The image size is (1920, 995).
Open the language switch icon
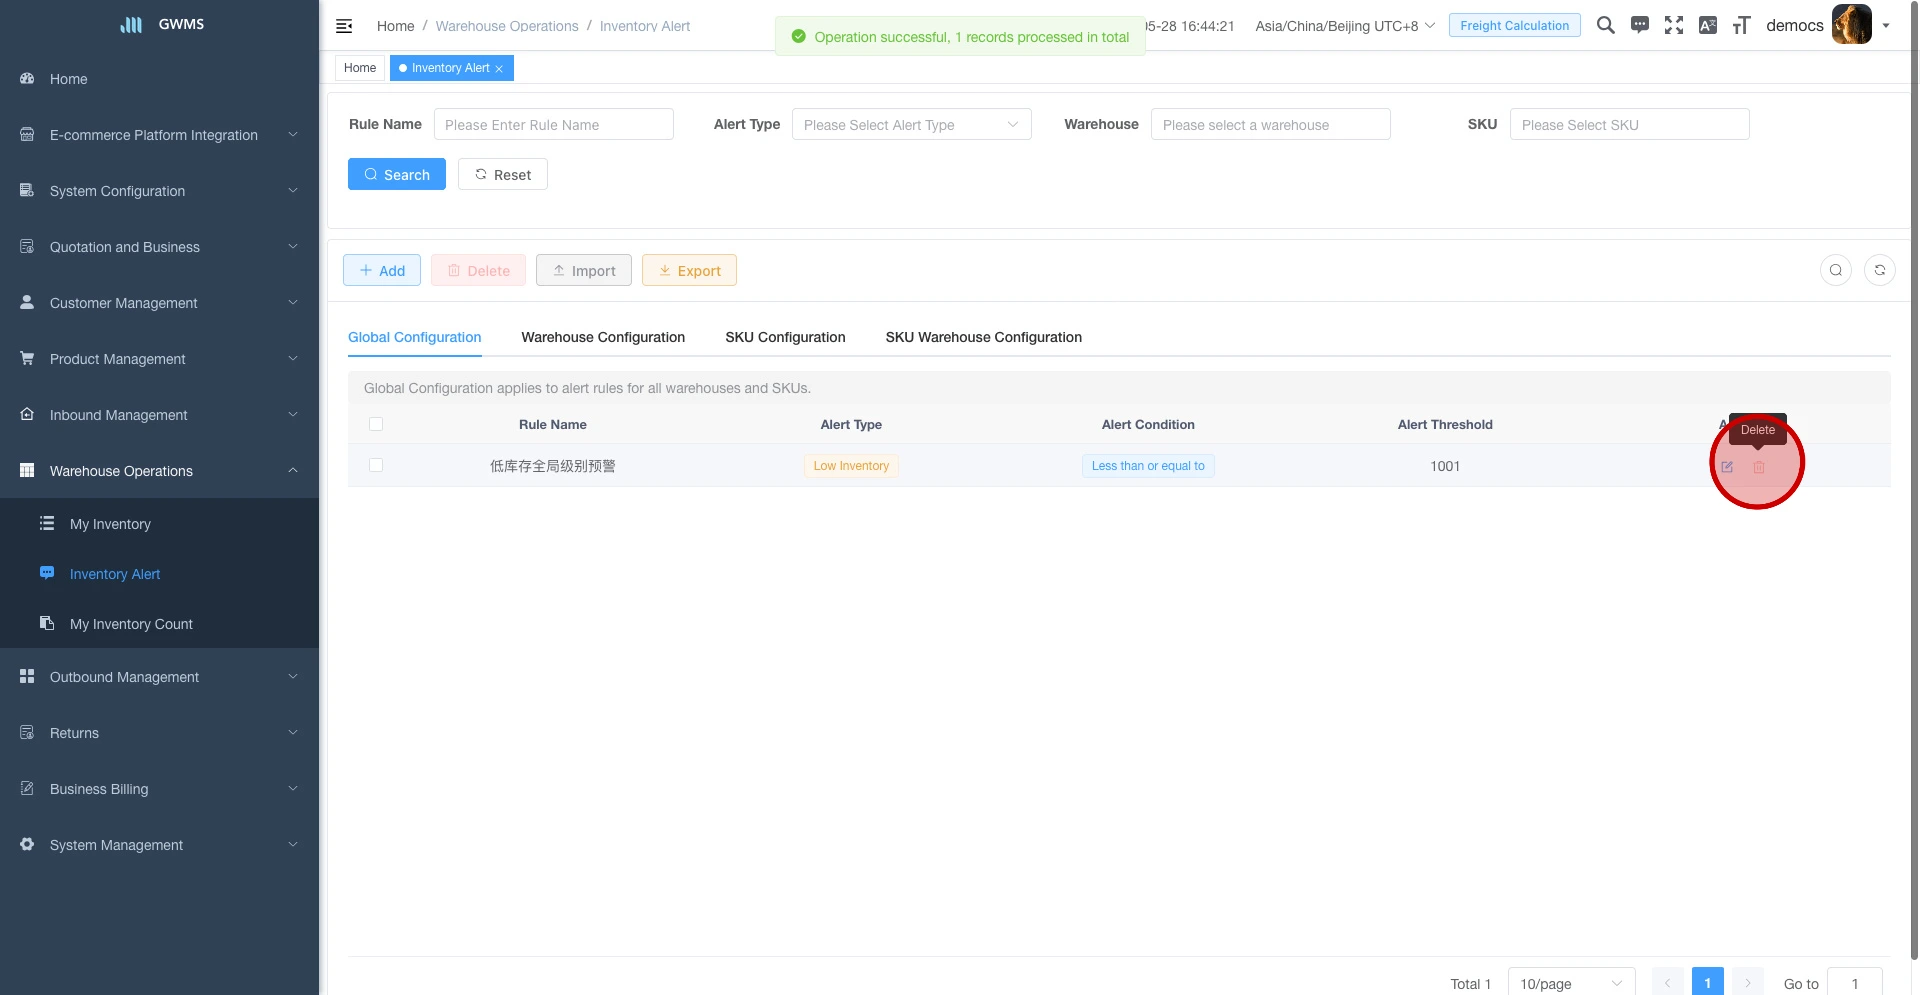[x=1708, y=25]
